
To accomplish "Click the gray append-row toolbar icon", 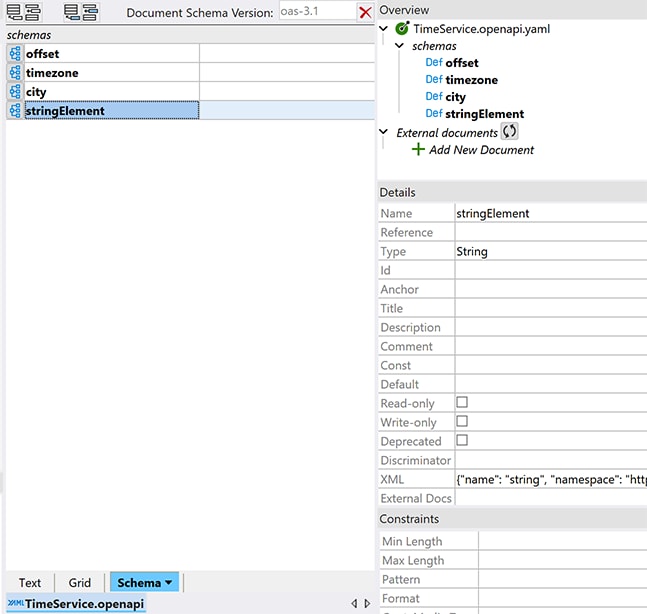I will pyautogui.click(x=14, y=12).
